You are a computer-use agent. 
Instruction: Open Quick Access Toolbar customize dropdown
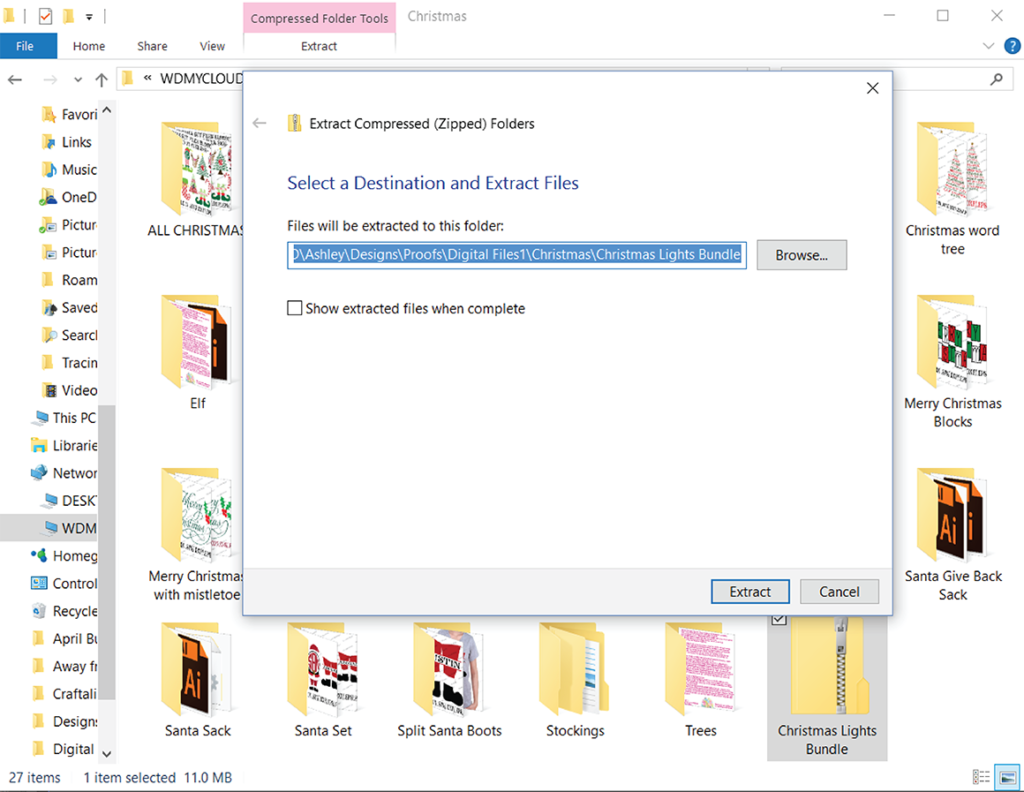[x=89, y=17]
